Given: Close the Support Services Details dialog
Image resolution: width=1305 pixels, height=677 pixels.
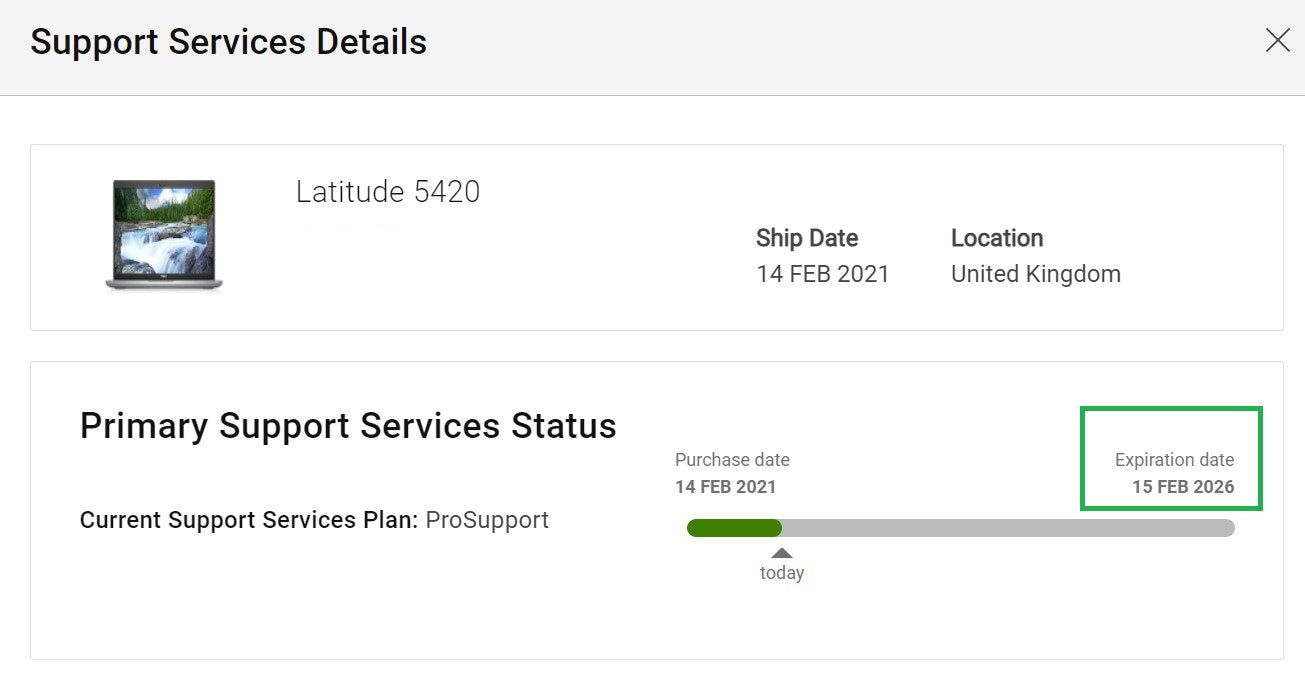Looking at the screenshot, I should (x=1277, y=41).
